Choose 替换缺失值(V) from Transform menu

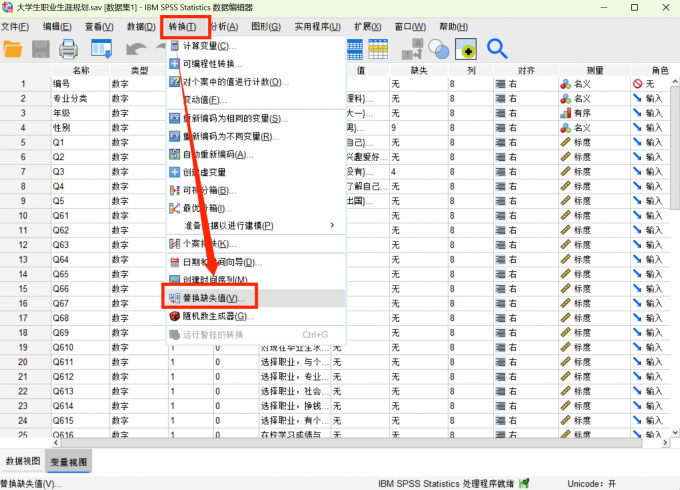point(256,298)
